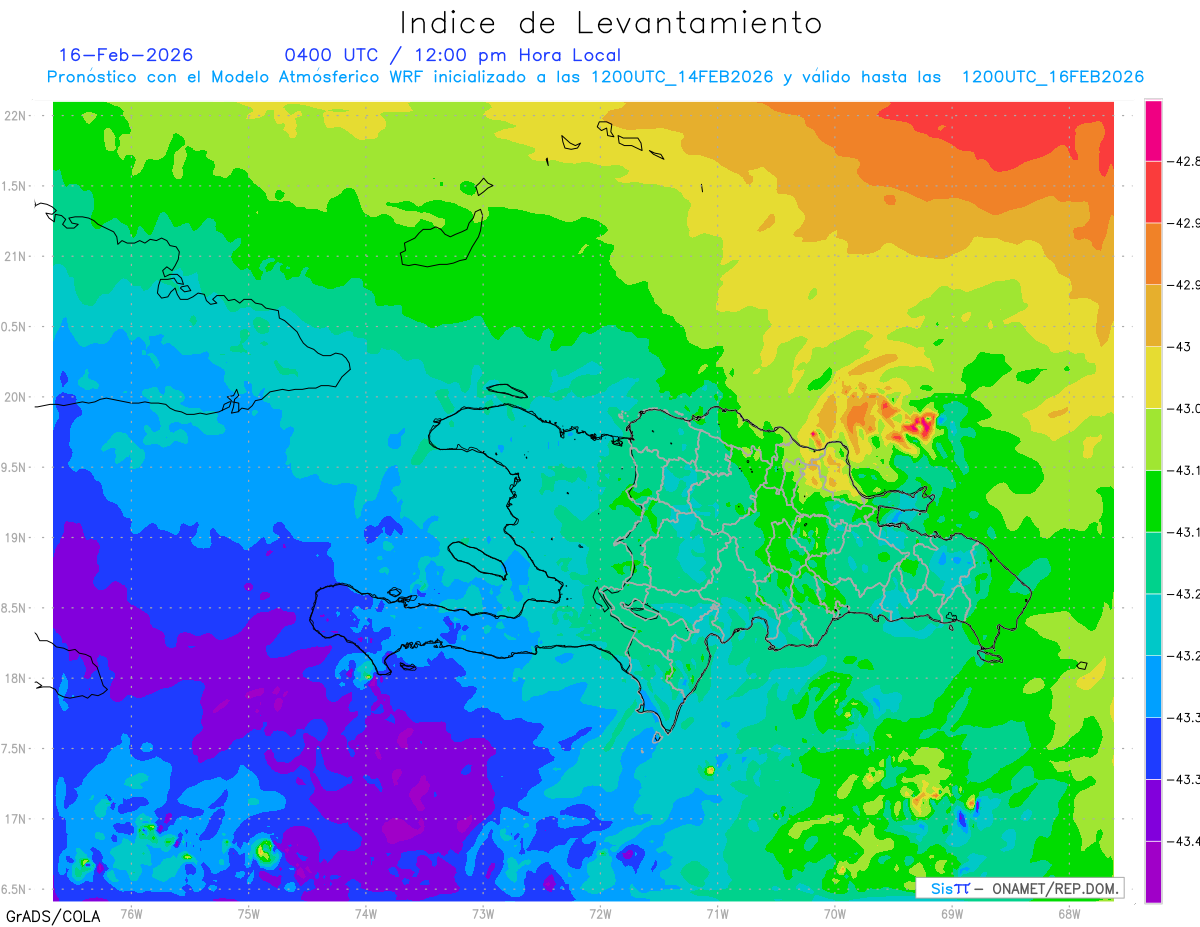Pick the teal-green swatch in the color bar
This screenshot has width=1200, height=927.
(1153, 563)
